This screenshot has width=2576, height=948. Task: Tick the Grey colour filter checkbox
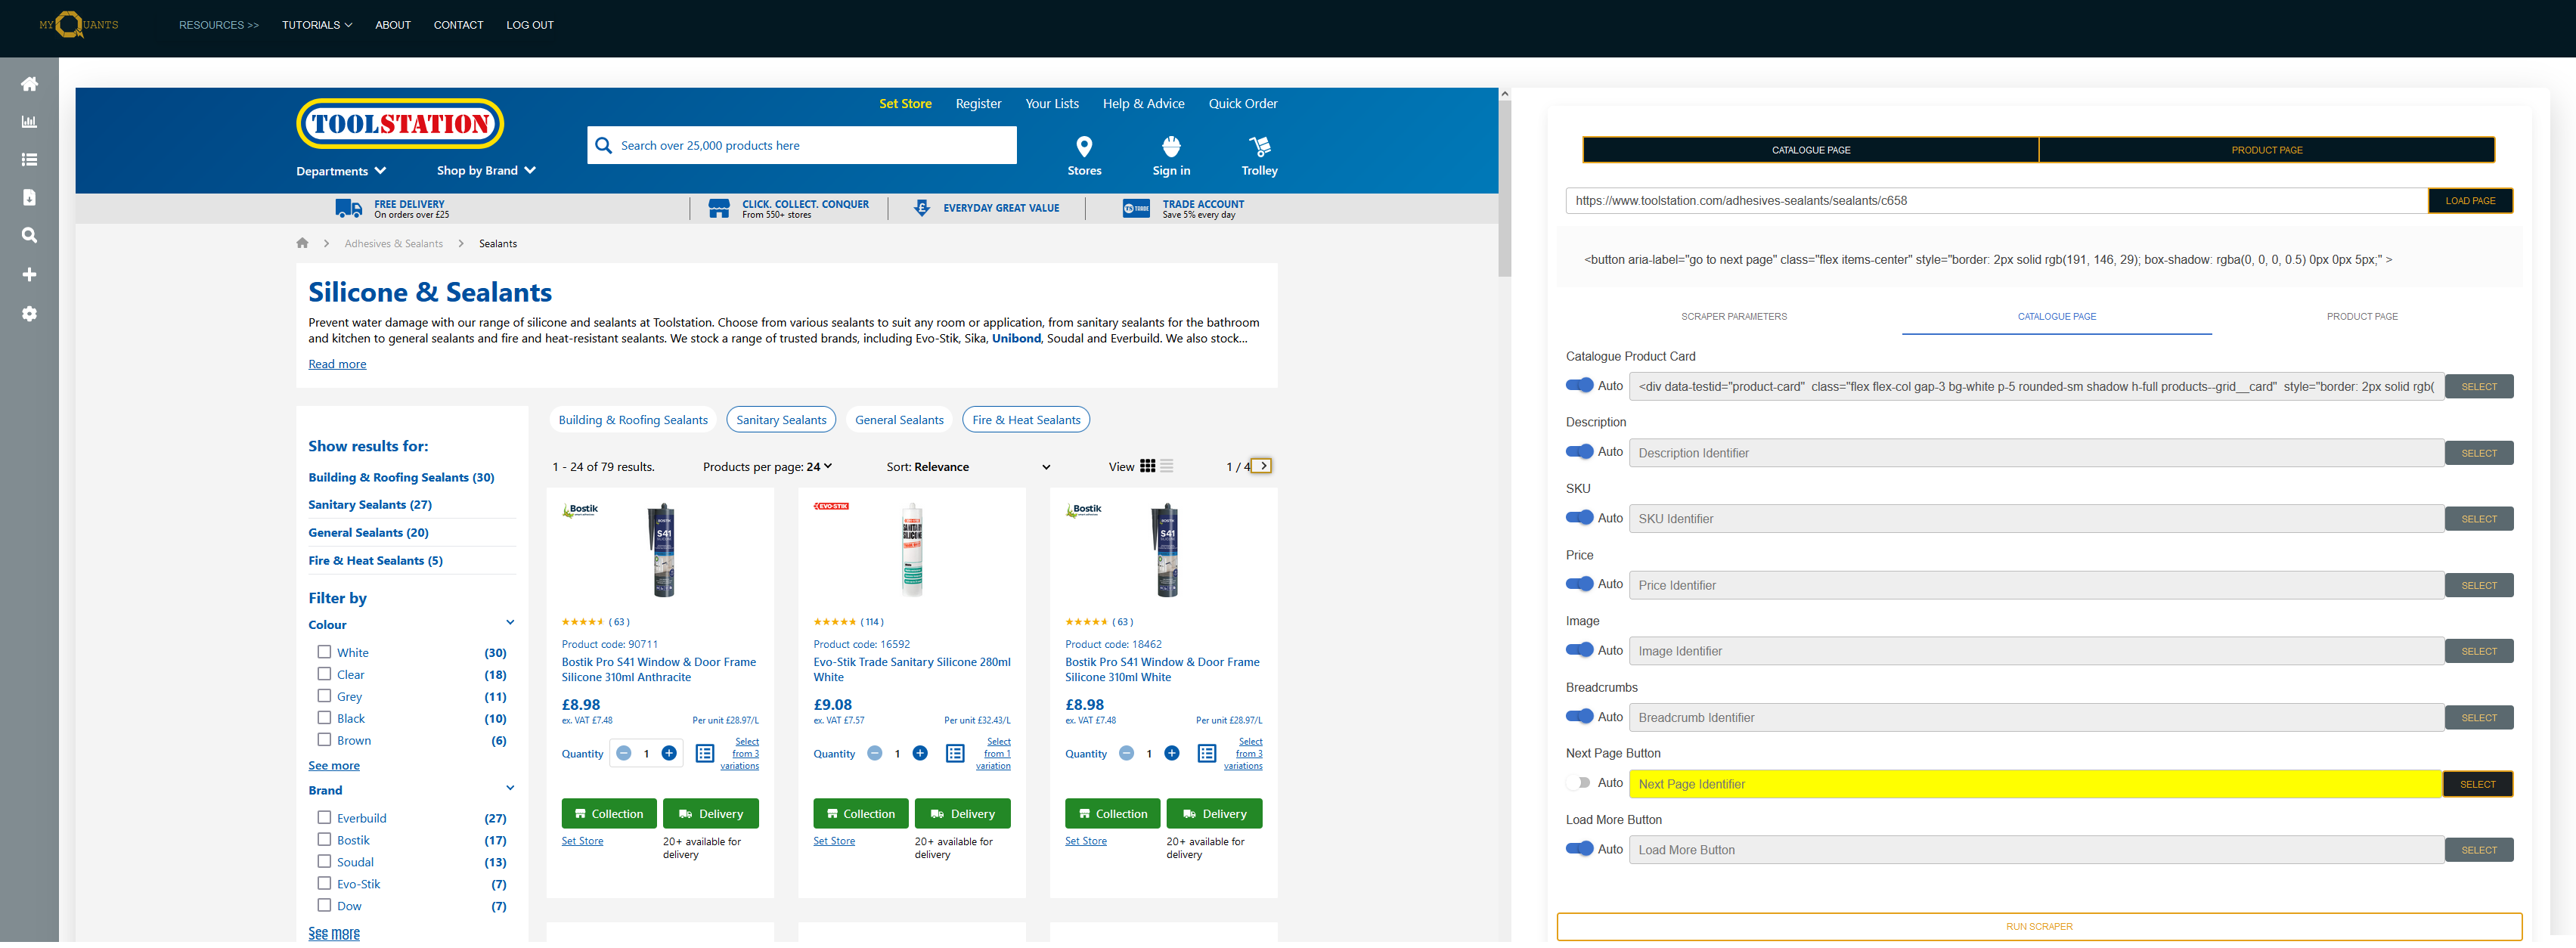(x=324, y=696)
